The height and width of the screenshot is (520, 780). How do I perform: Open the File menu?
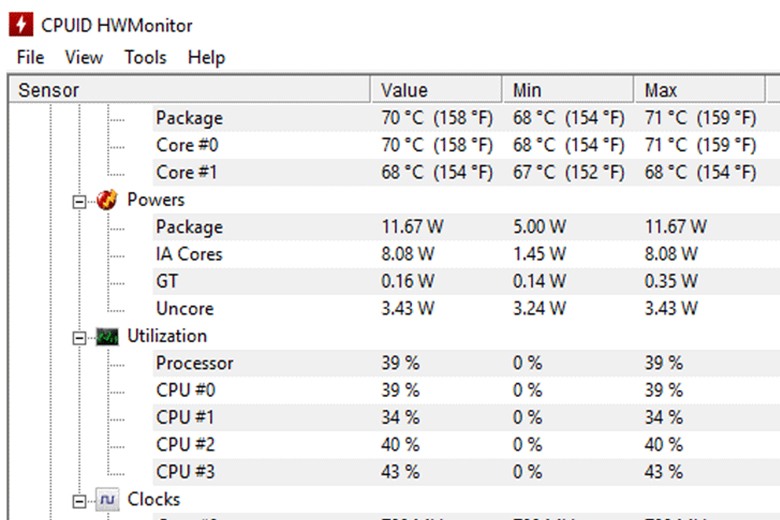30,57
